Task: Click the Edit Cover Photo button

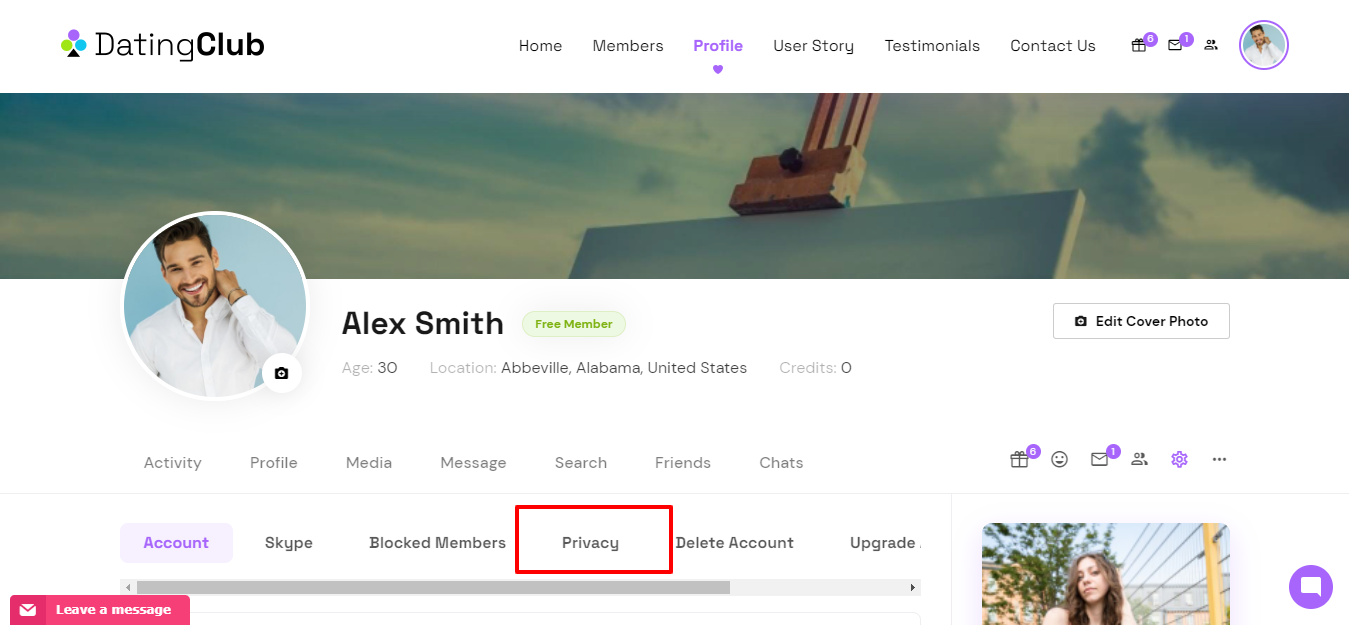Action: pyautogui.click(x=1141, y=321)
